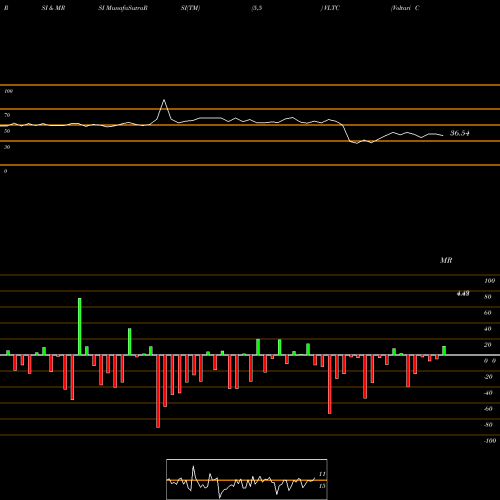Click the RSI line spike peak above 70

tap(164, 100)
